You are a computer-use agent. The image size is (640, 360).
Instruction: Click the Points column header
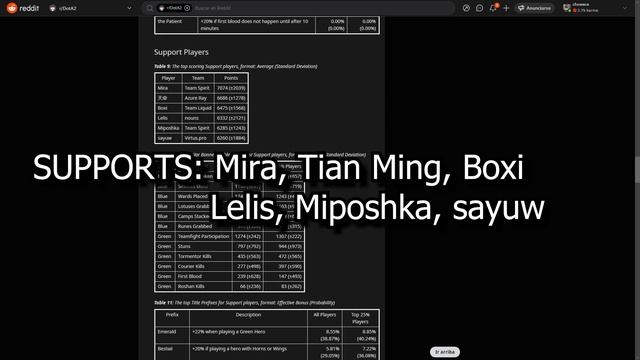(x=231, y=78)
